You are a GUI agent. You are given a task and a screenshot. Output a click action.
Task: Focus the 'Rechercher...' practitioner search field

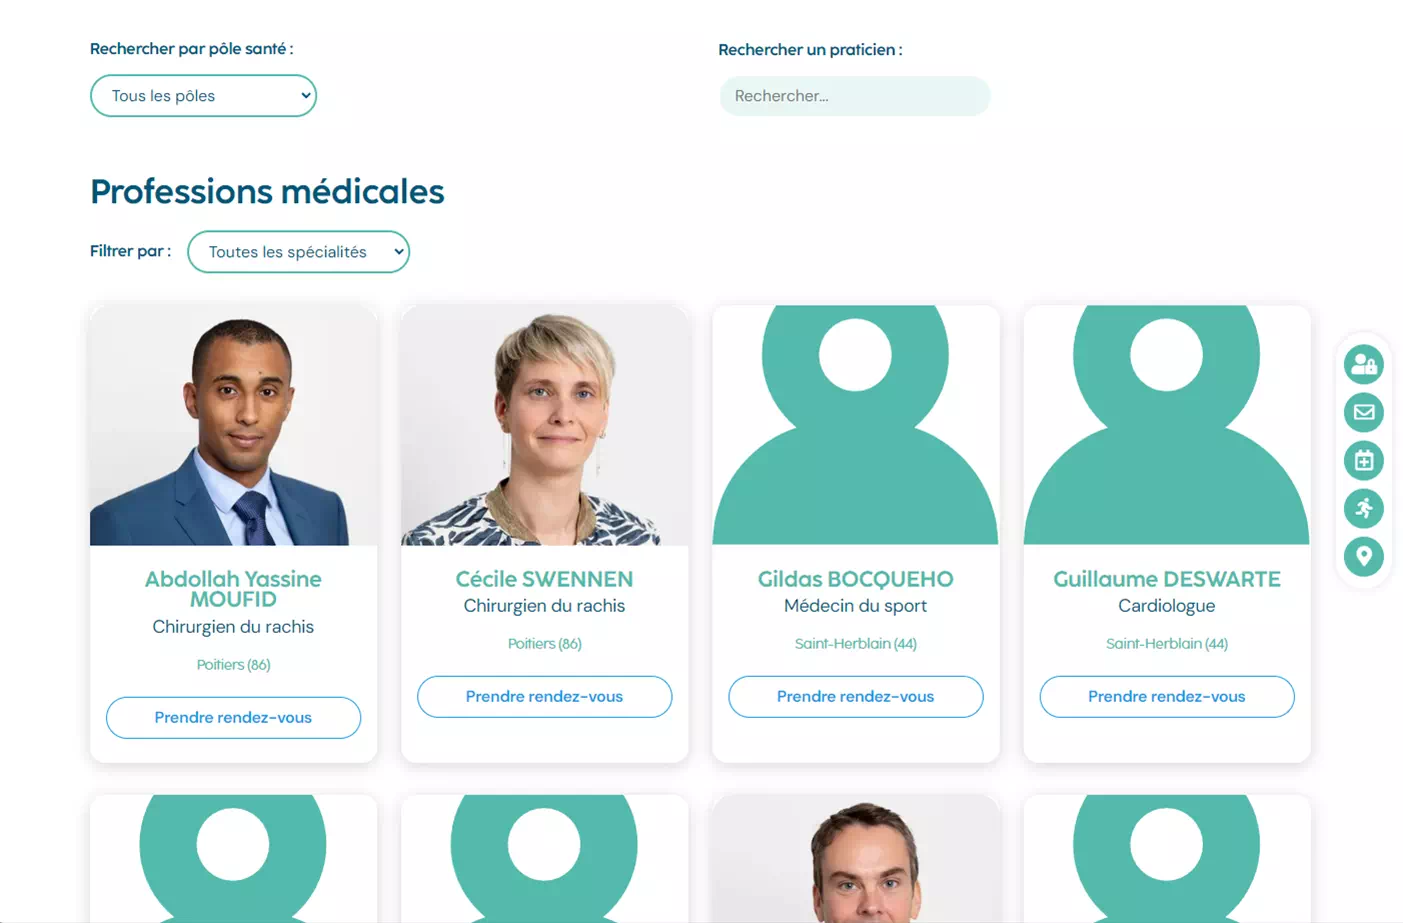854,96
